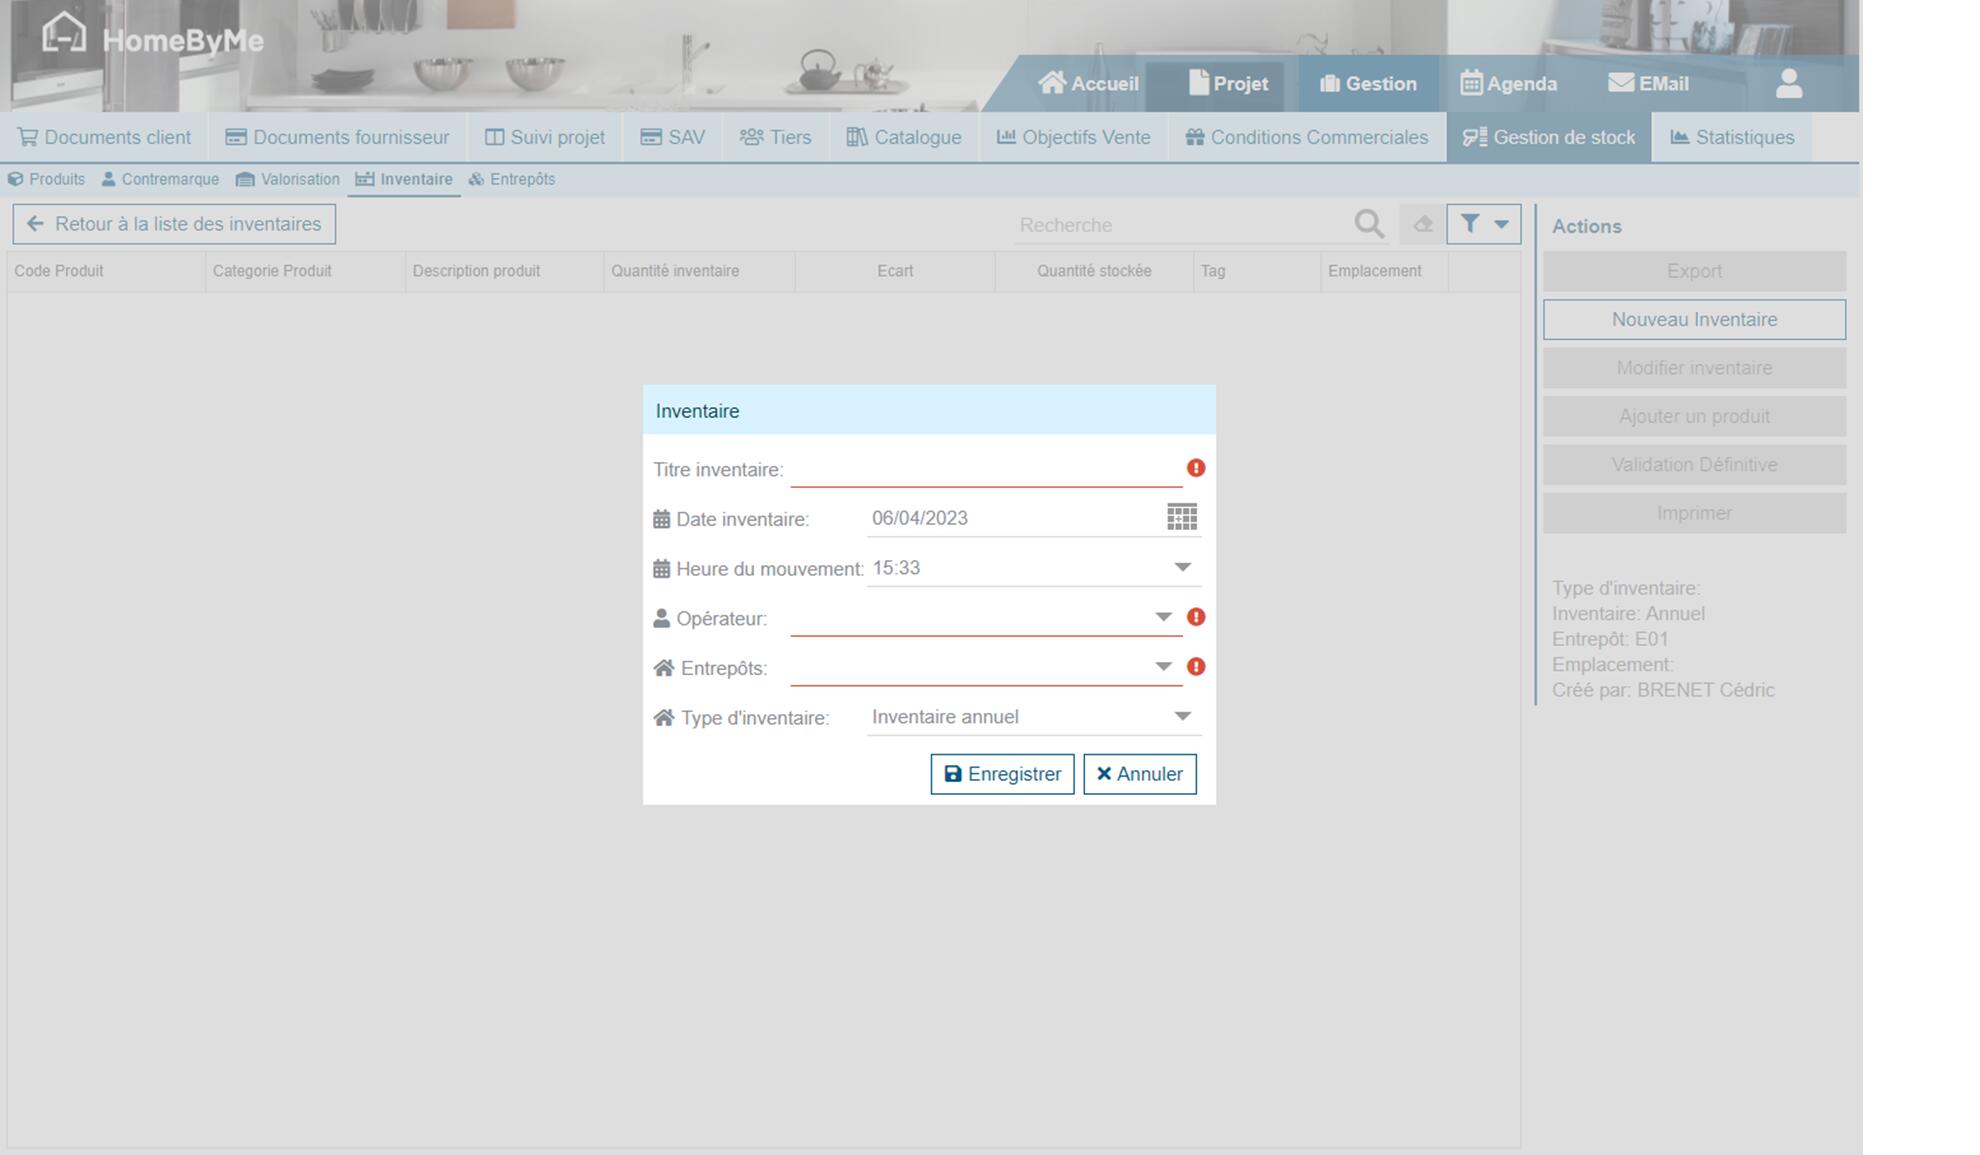1980x1155 pixels.
Task: Open the Agenda menu
Action: (1508, 84)
